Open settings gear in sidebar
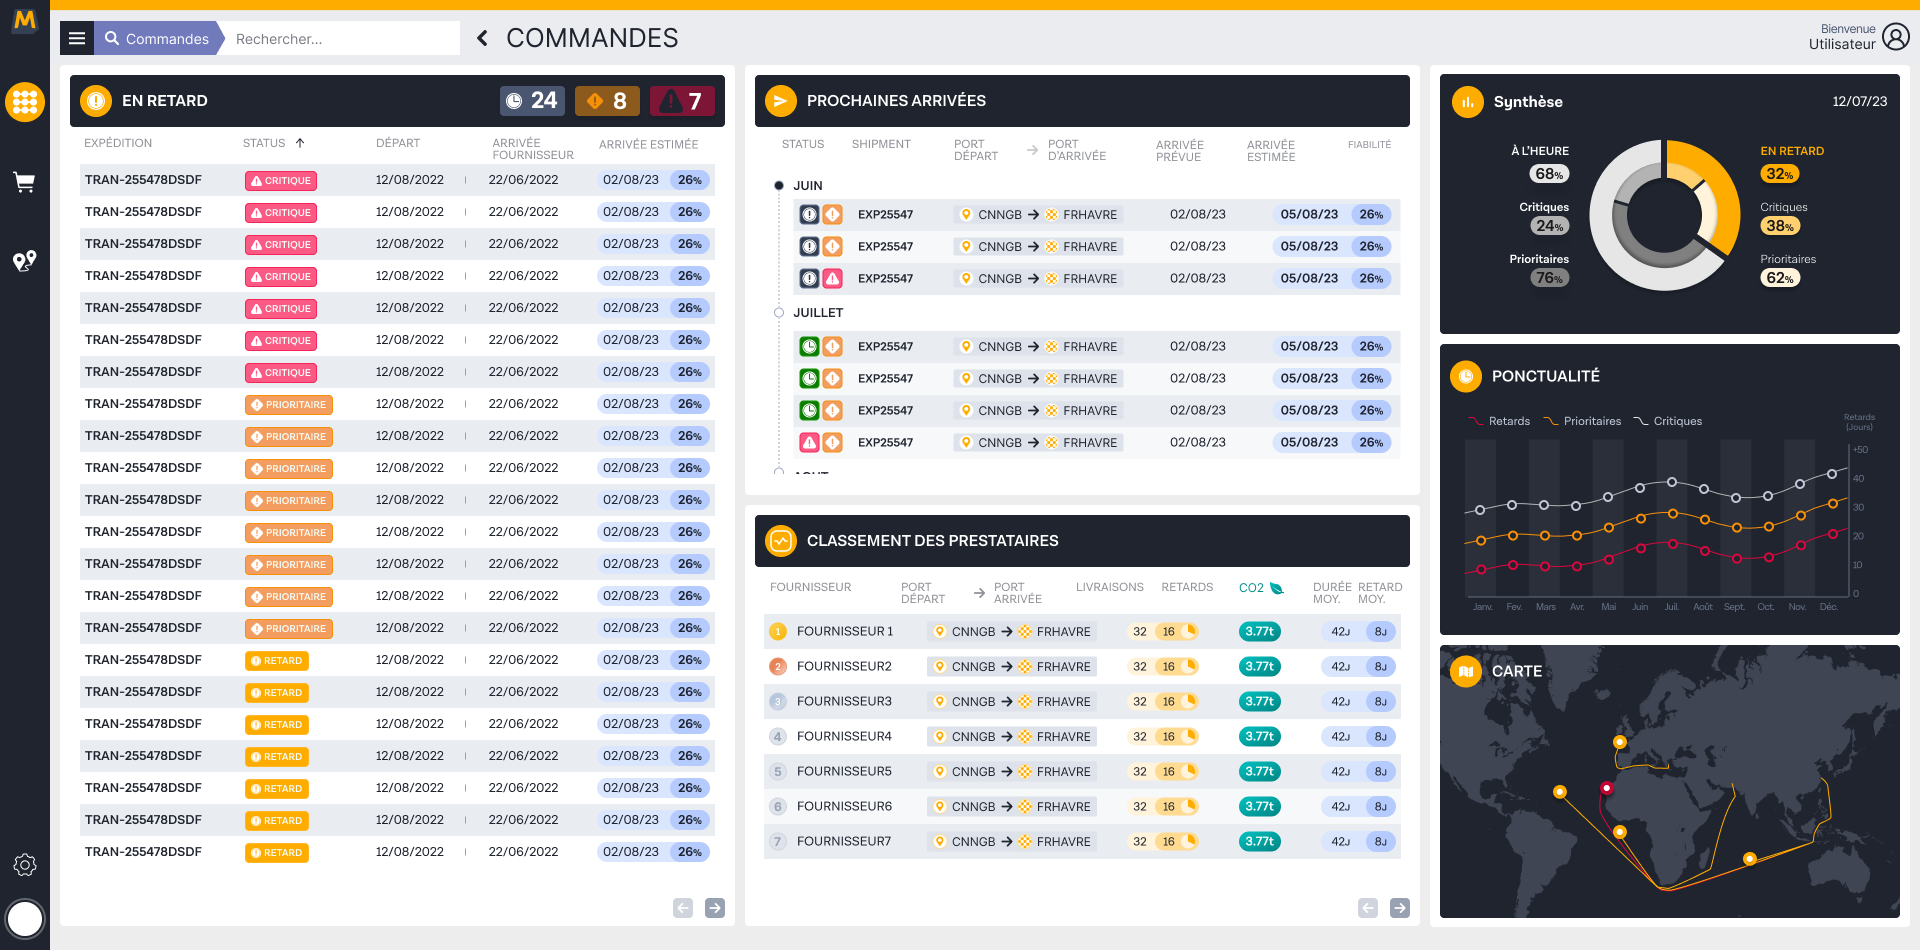The width and height of the screenshot is (1920, 950). [x=25, y=865]
